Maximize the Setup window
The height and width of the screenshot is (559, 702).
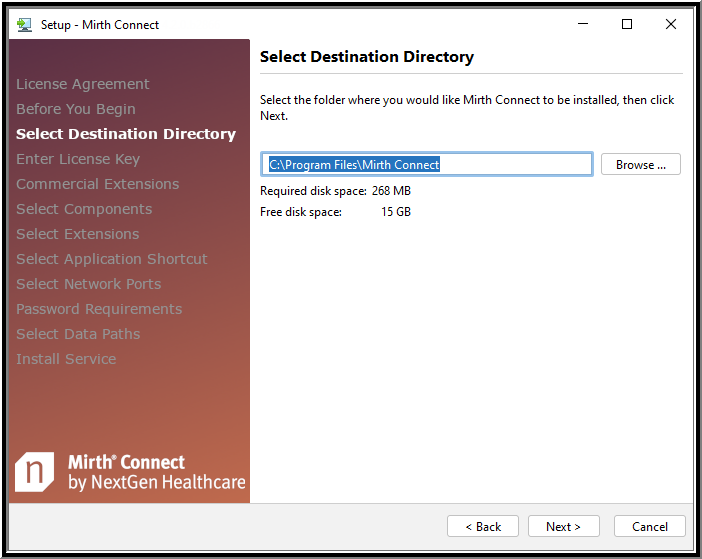(x=627, y=24)
